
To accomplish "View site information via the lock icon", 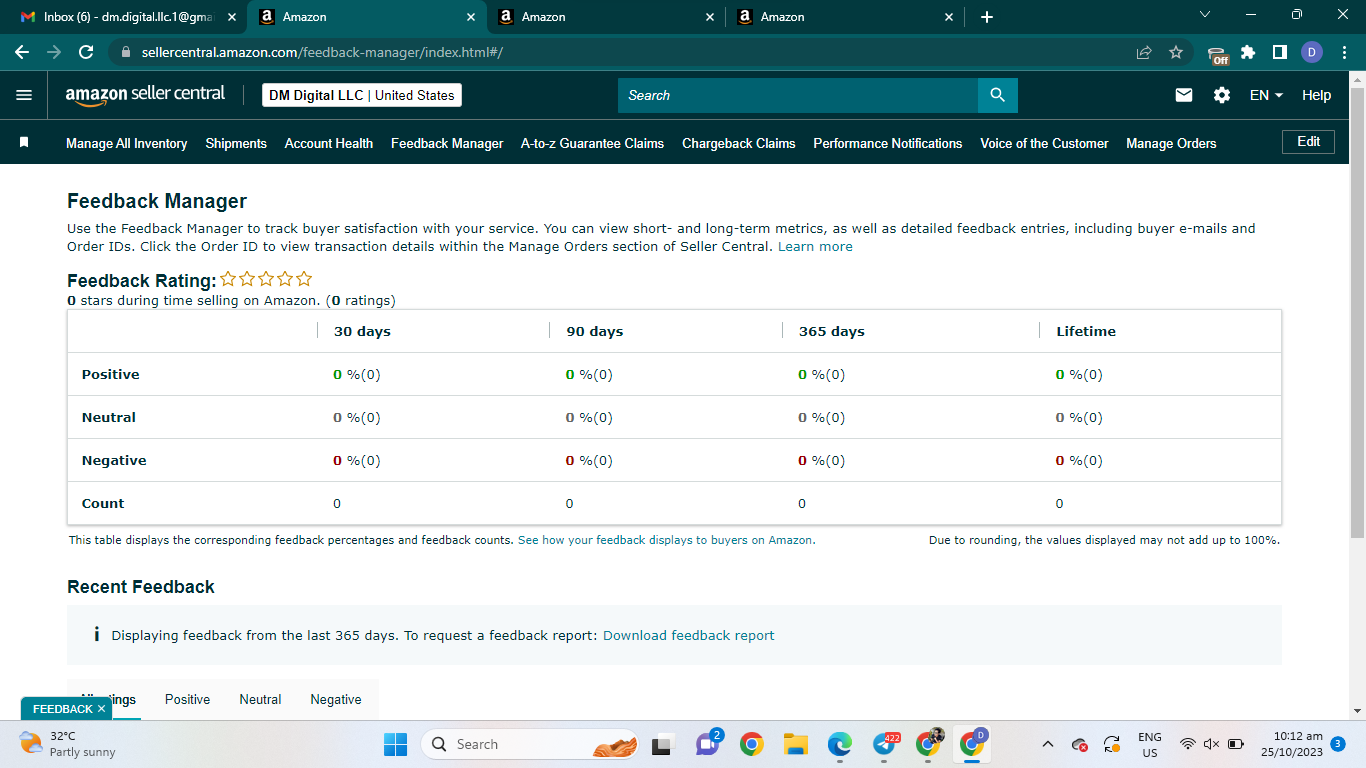I will (x=125, y=52).
